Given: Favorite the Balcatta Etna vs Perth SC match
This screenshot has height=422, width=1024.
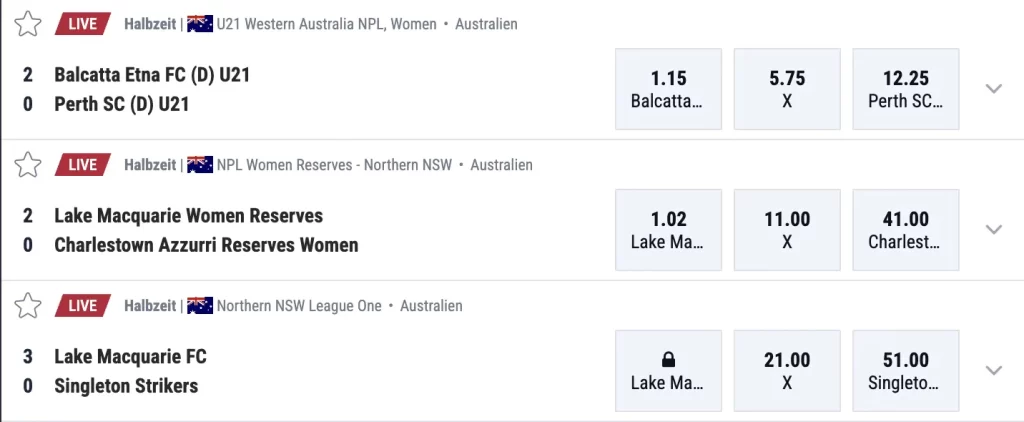Looking at the screenshot, I should click(x=28, y=24).
